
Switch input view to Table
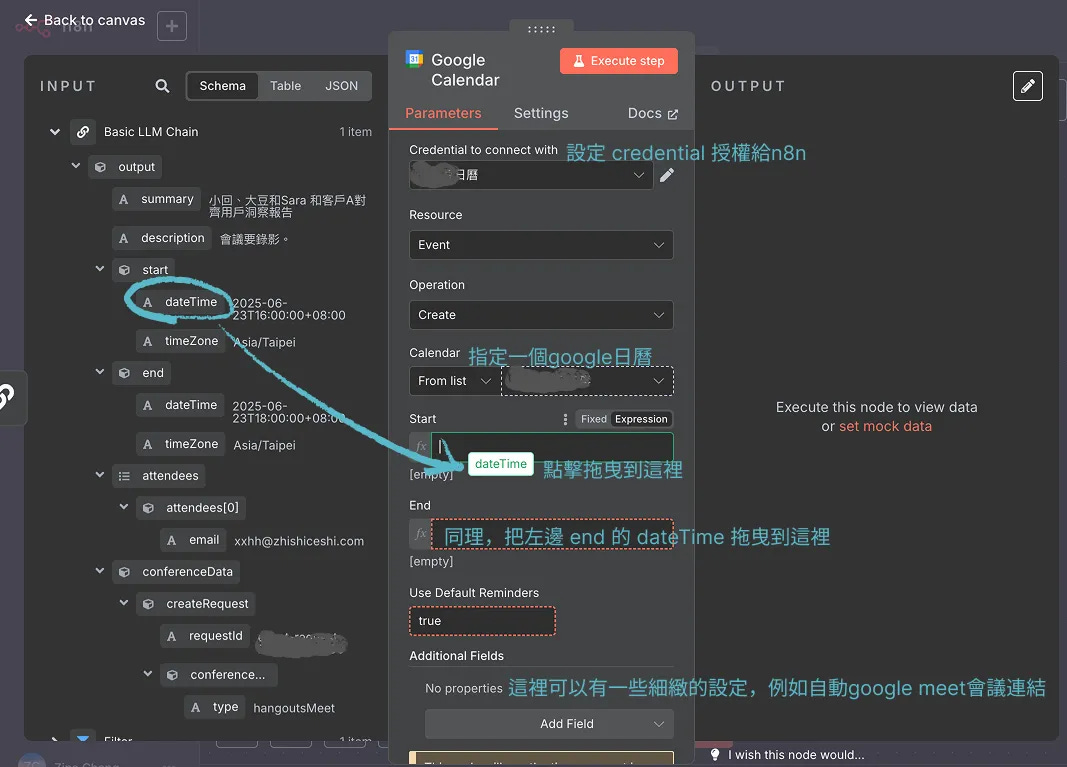[x=285, y=86]
